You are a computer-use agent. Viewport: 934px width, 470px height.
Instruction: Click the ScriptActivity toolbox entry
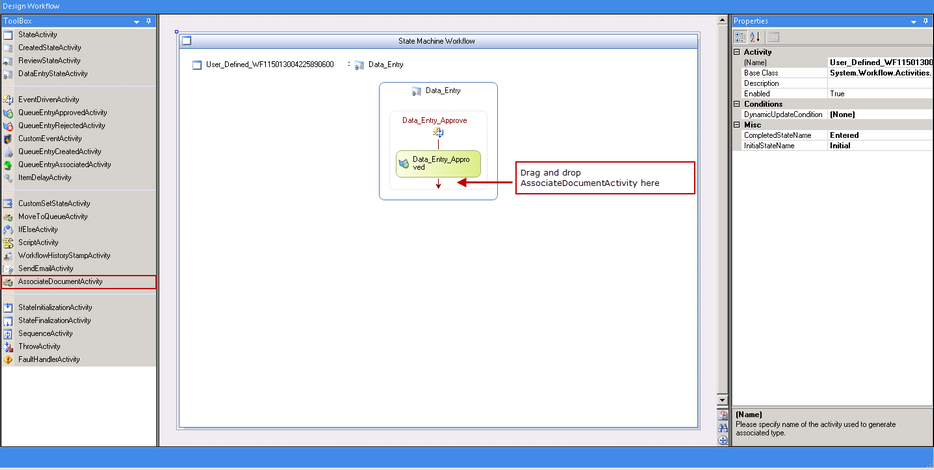click(38, 243)
